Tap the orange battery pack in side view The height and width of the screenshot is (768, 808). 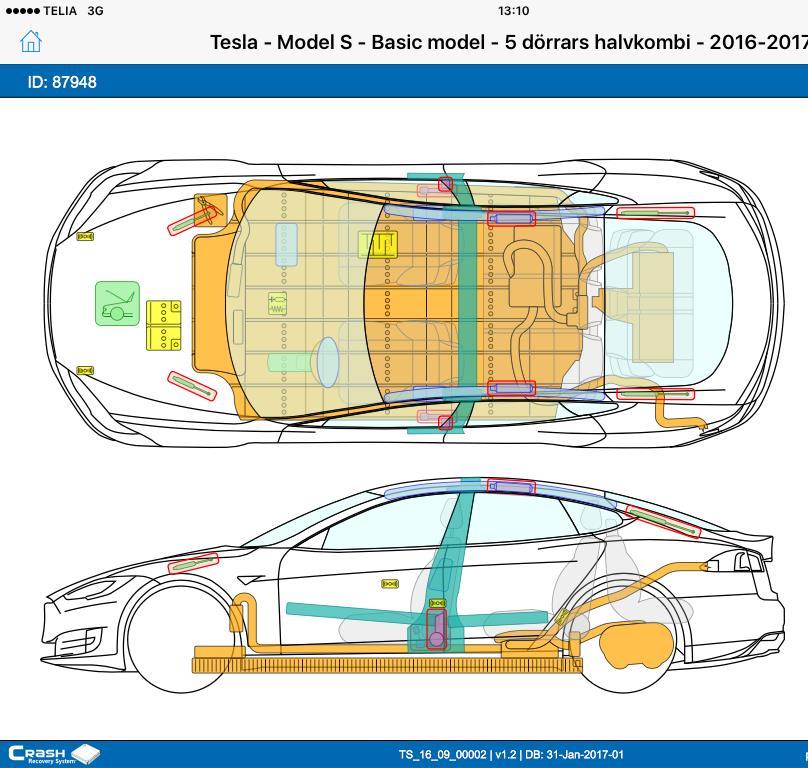(x=386, y=665)
